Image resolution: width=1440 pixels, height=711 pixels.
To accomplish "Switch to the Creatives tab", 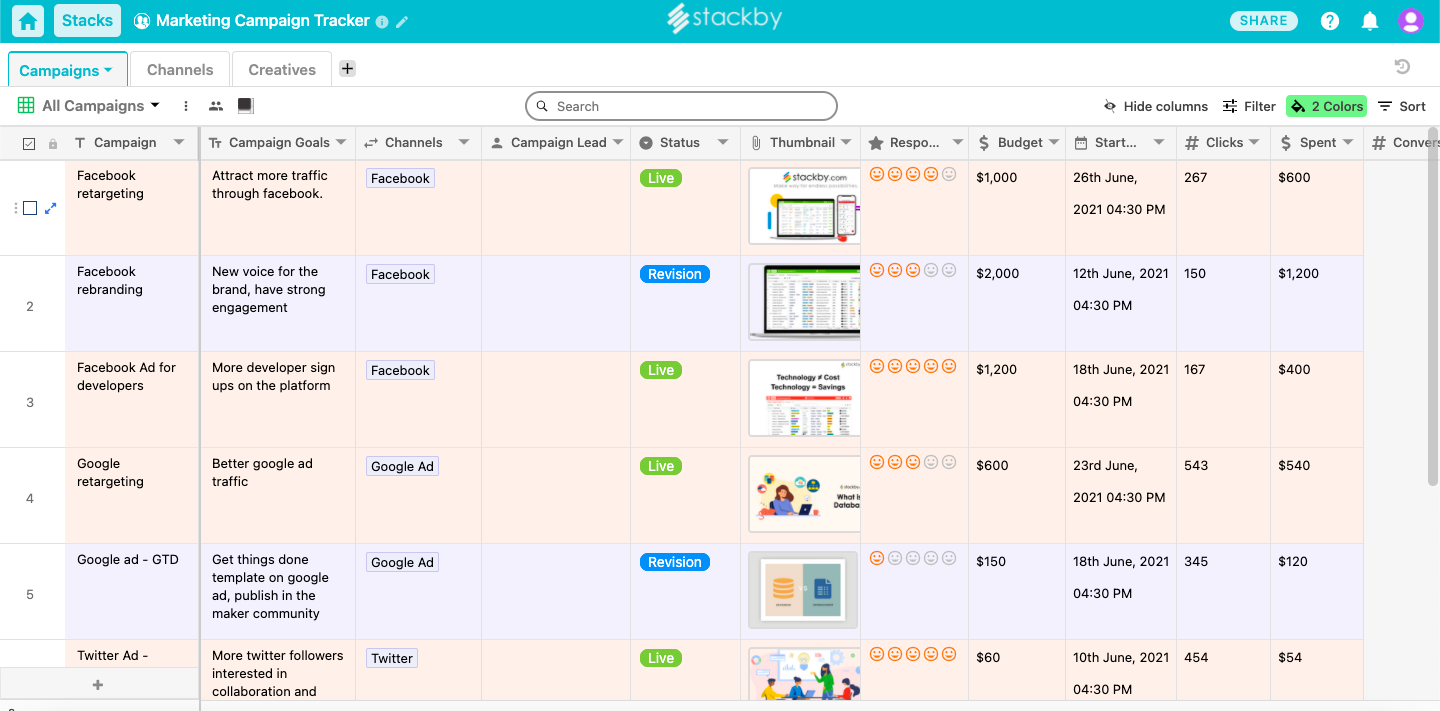I will pos(282,70).
